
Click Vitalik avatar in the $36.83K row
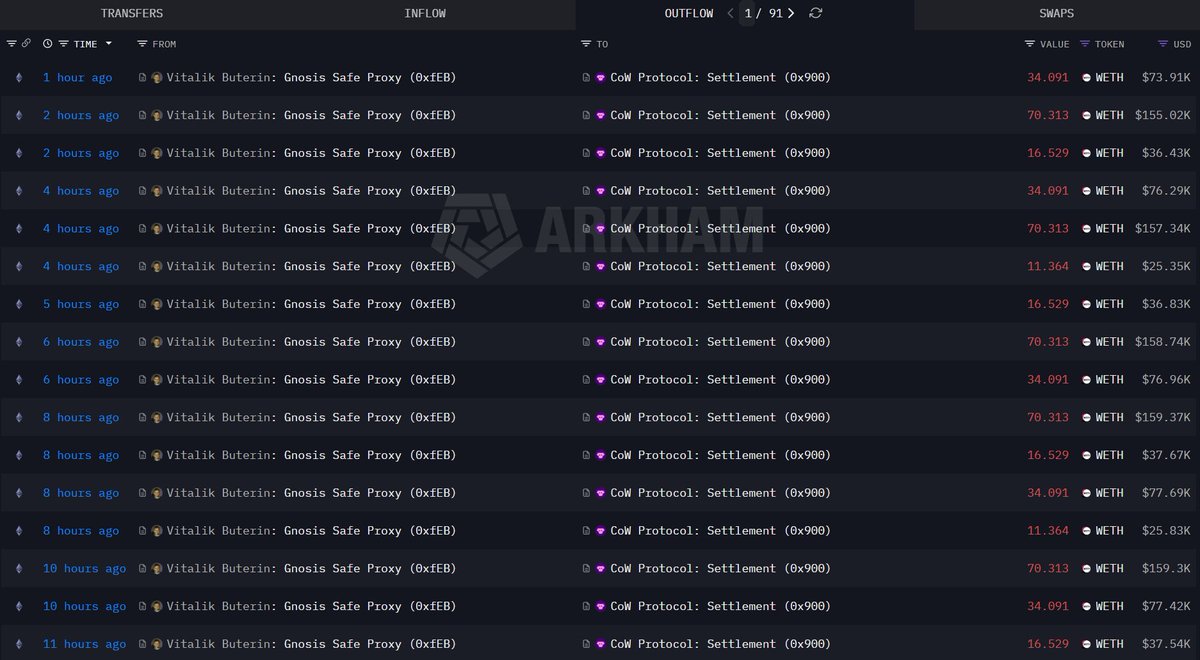157,304
